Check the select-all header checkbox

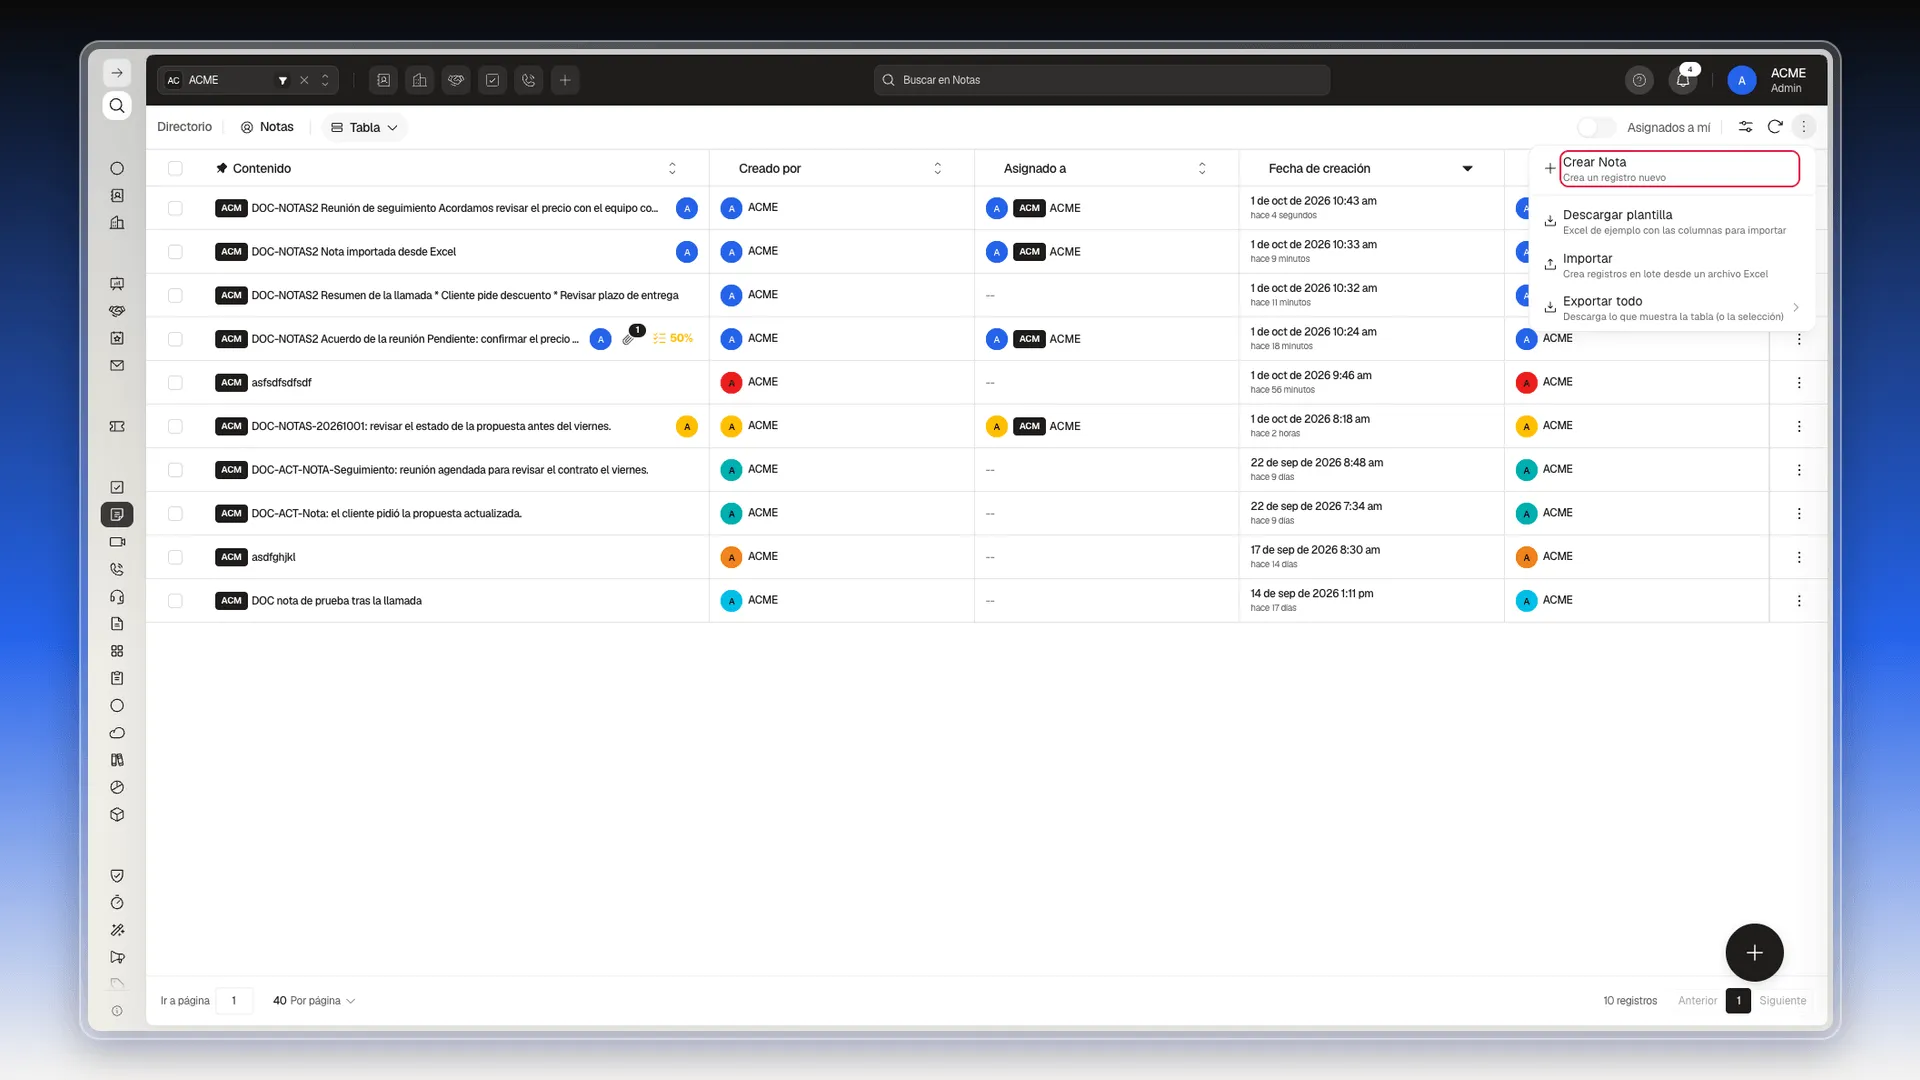click(175, 169)
